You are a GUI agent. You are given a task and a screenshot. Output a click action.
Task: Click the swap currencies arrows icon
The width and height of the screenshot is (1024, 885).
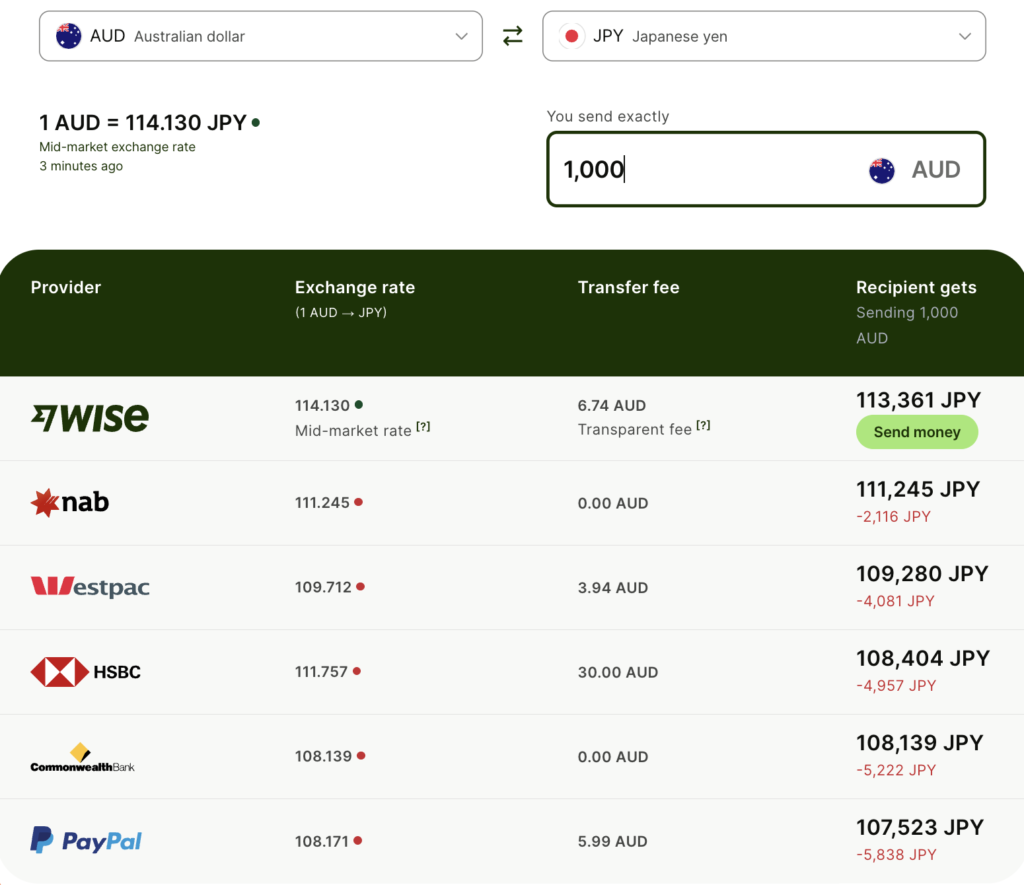[513, 35]
